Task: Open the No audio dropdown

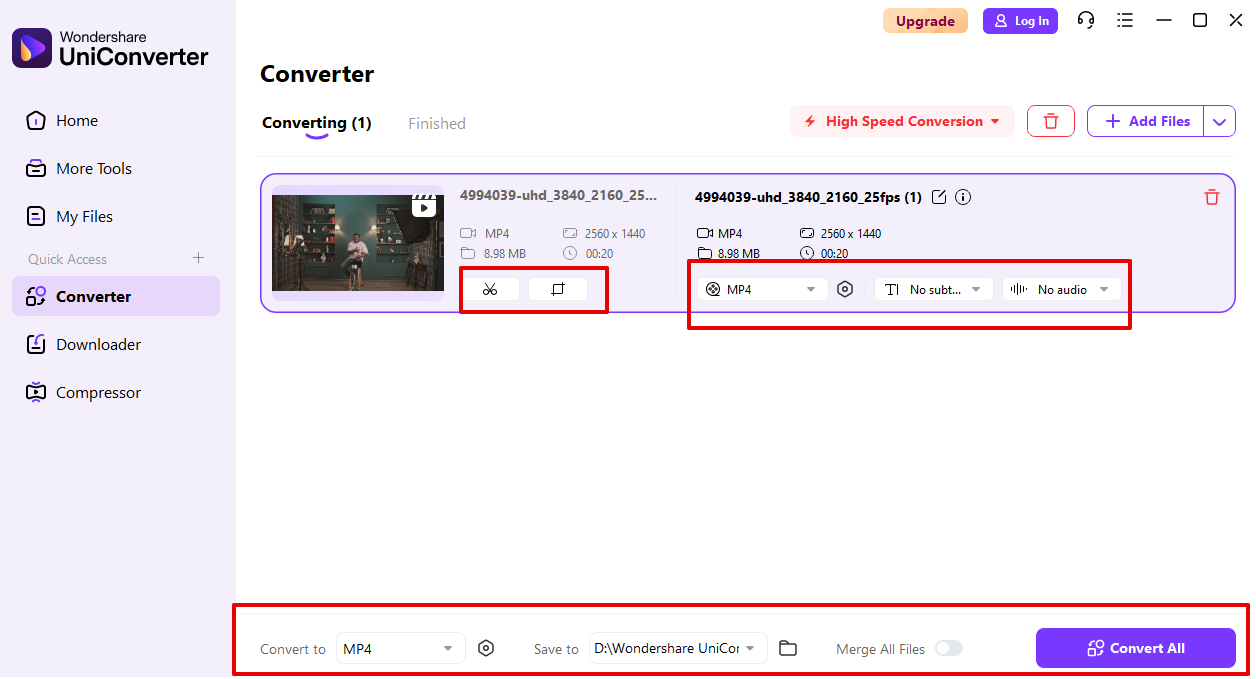Action: pos(1062,289)
